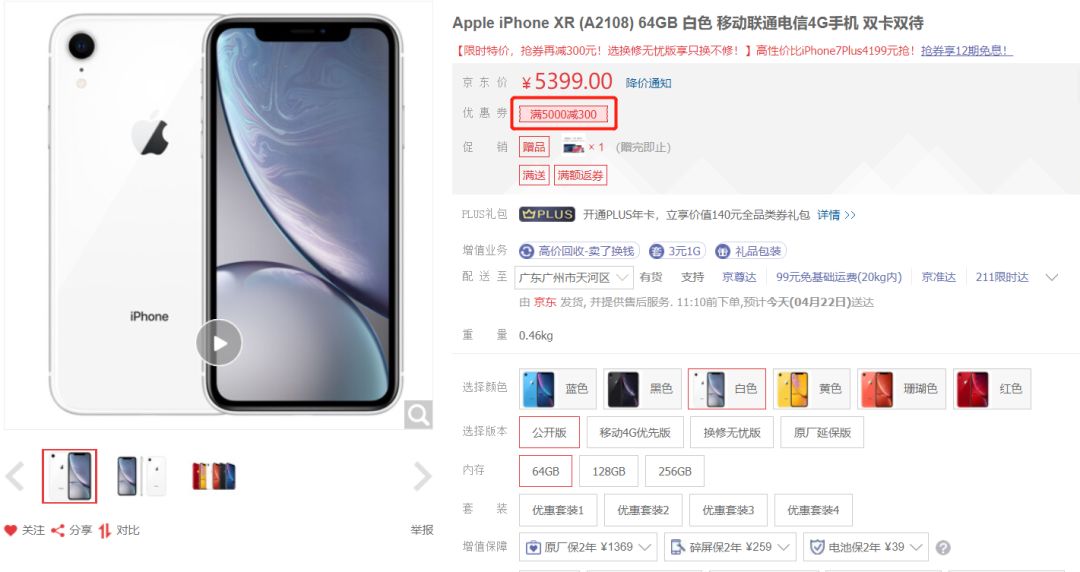Select the 优惠套装4 bundle tab

pos(813,510)
